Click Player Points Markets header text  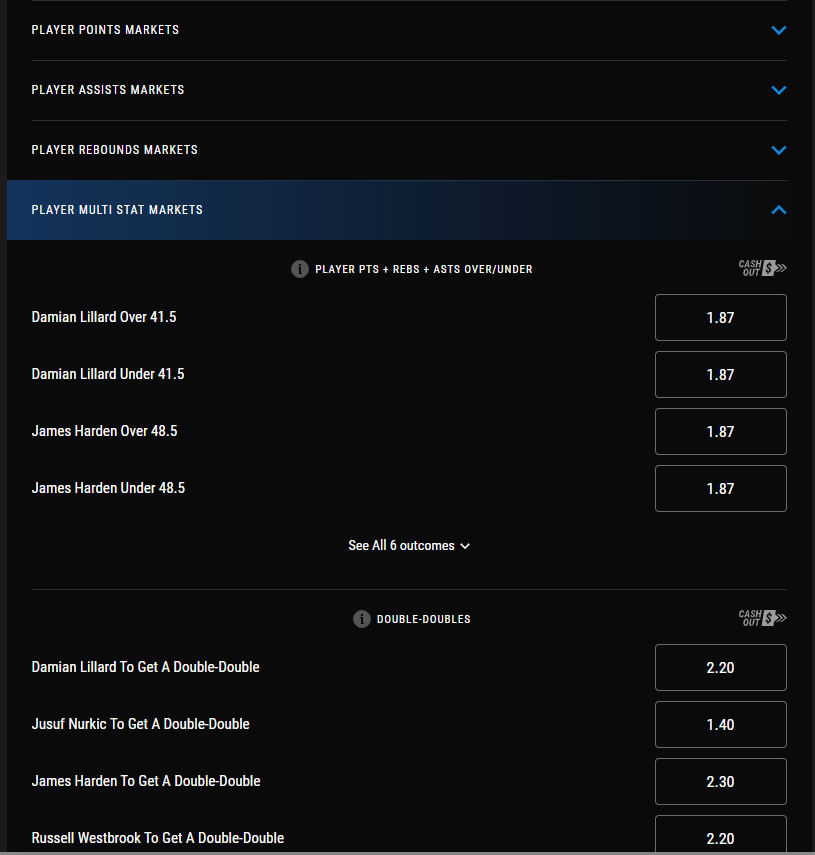coord(105,30)
